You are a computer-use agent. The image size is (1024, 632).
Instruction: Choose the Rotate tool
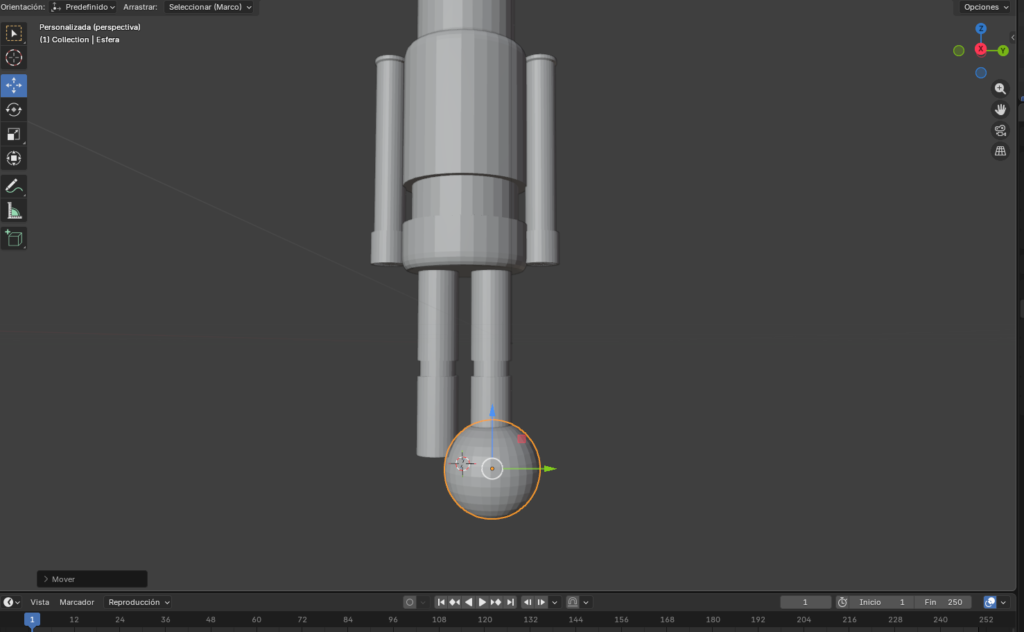click(x=14, y=110)
